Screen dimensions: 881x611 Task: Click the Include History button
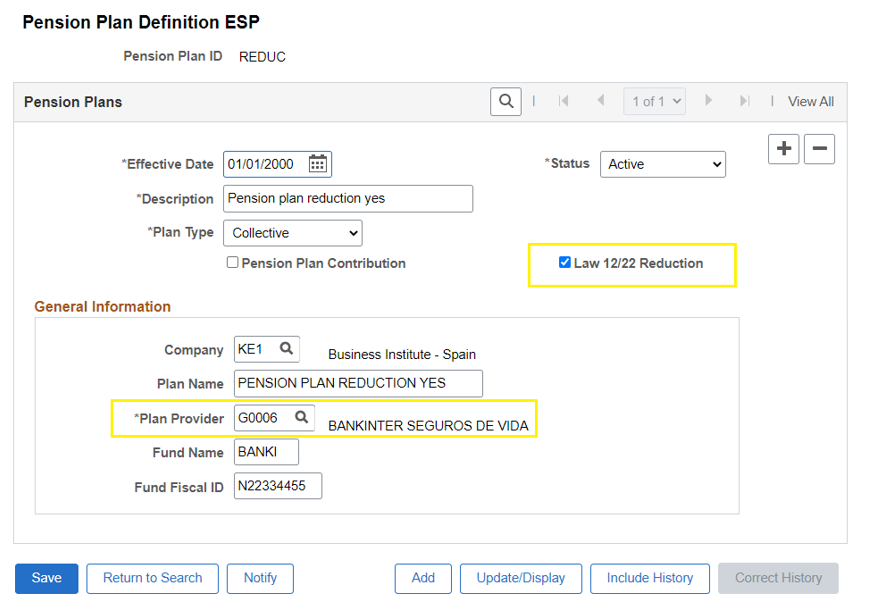(649, 578)
